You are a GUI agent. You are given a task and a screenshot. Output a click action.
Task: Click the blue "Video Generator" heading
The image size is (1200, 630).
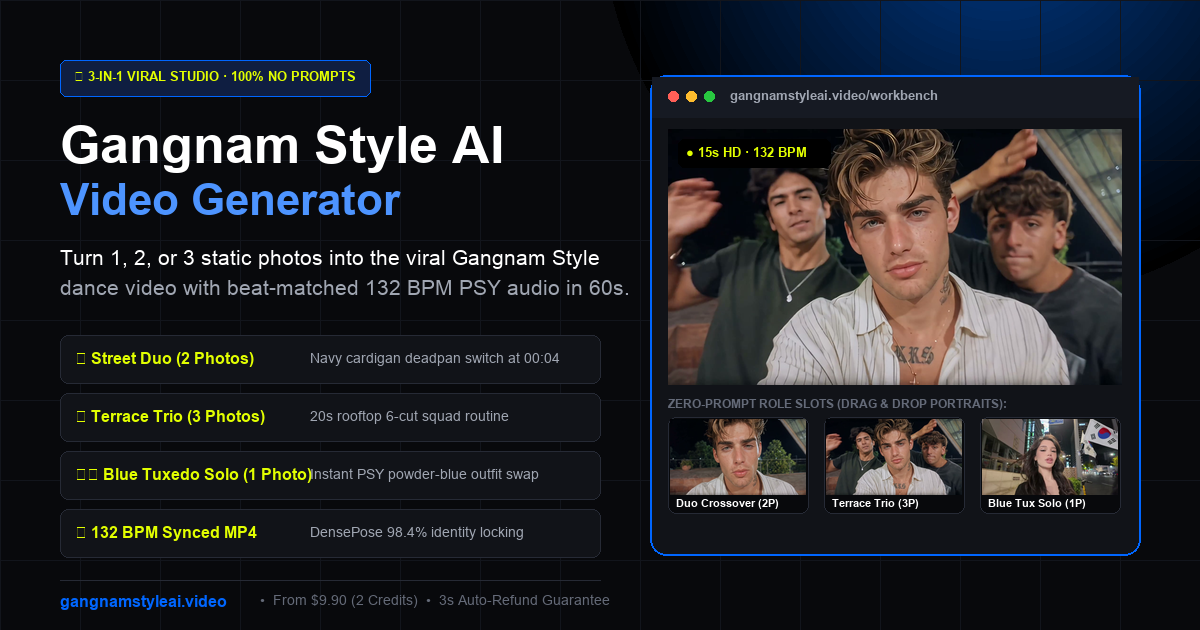[230, 200]
